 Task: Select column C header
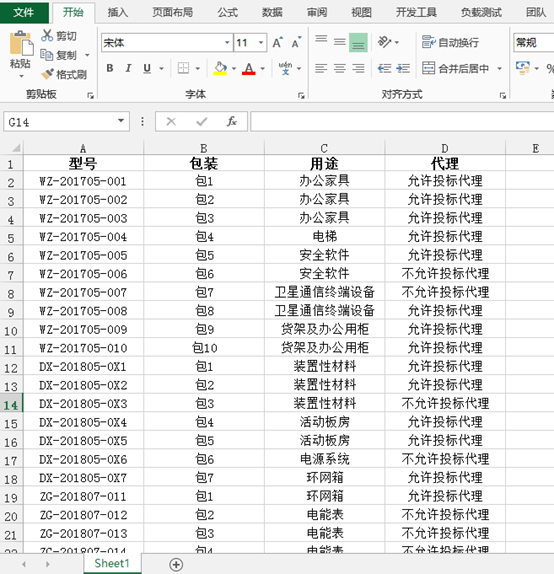click(x=324, y=148)
